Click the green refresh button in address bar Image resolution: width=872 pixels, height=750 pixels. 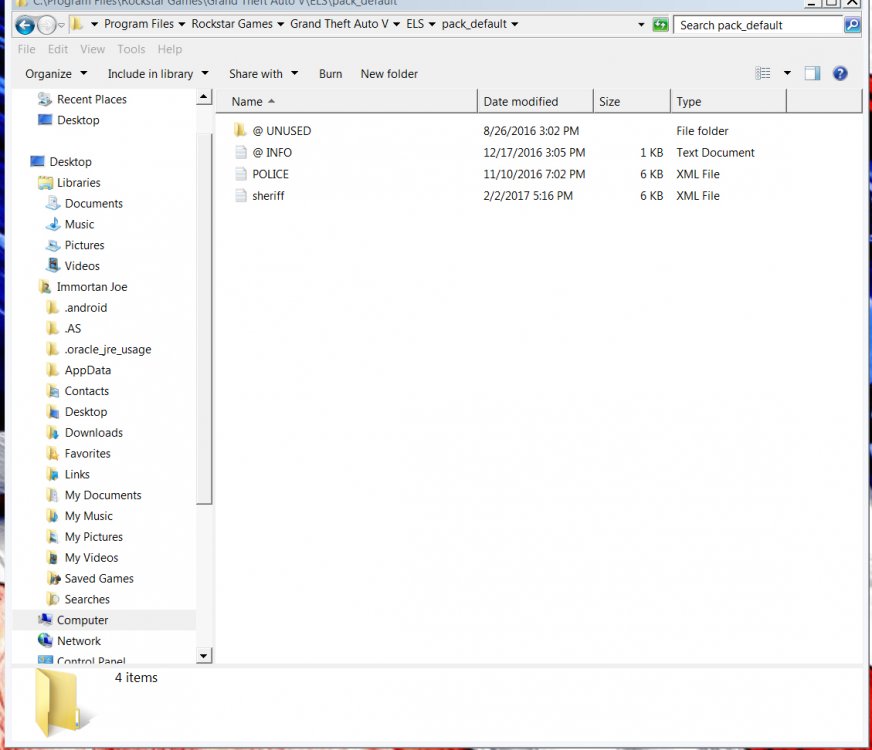point(660,24)
